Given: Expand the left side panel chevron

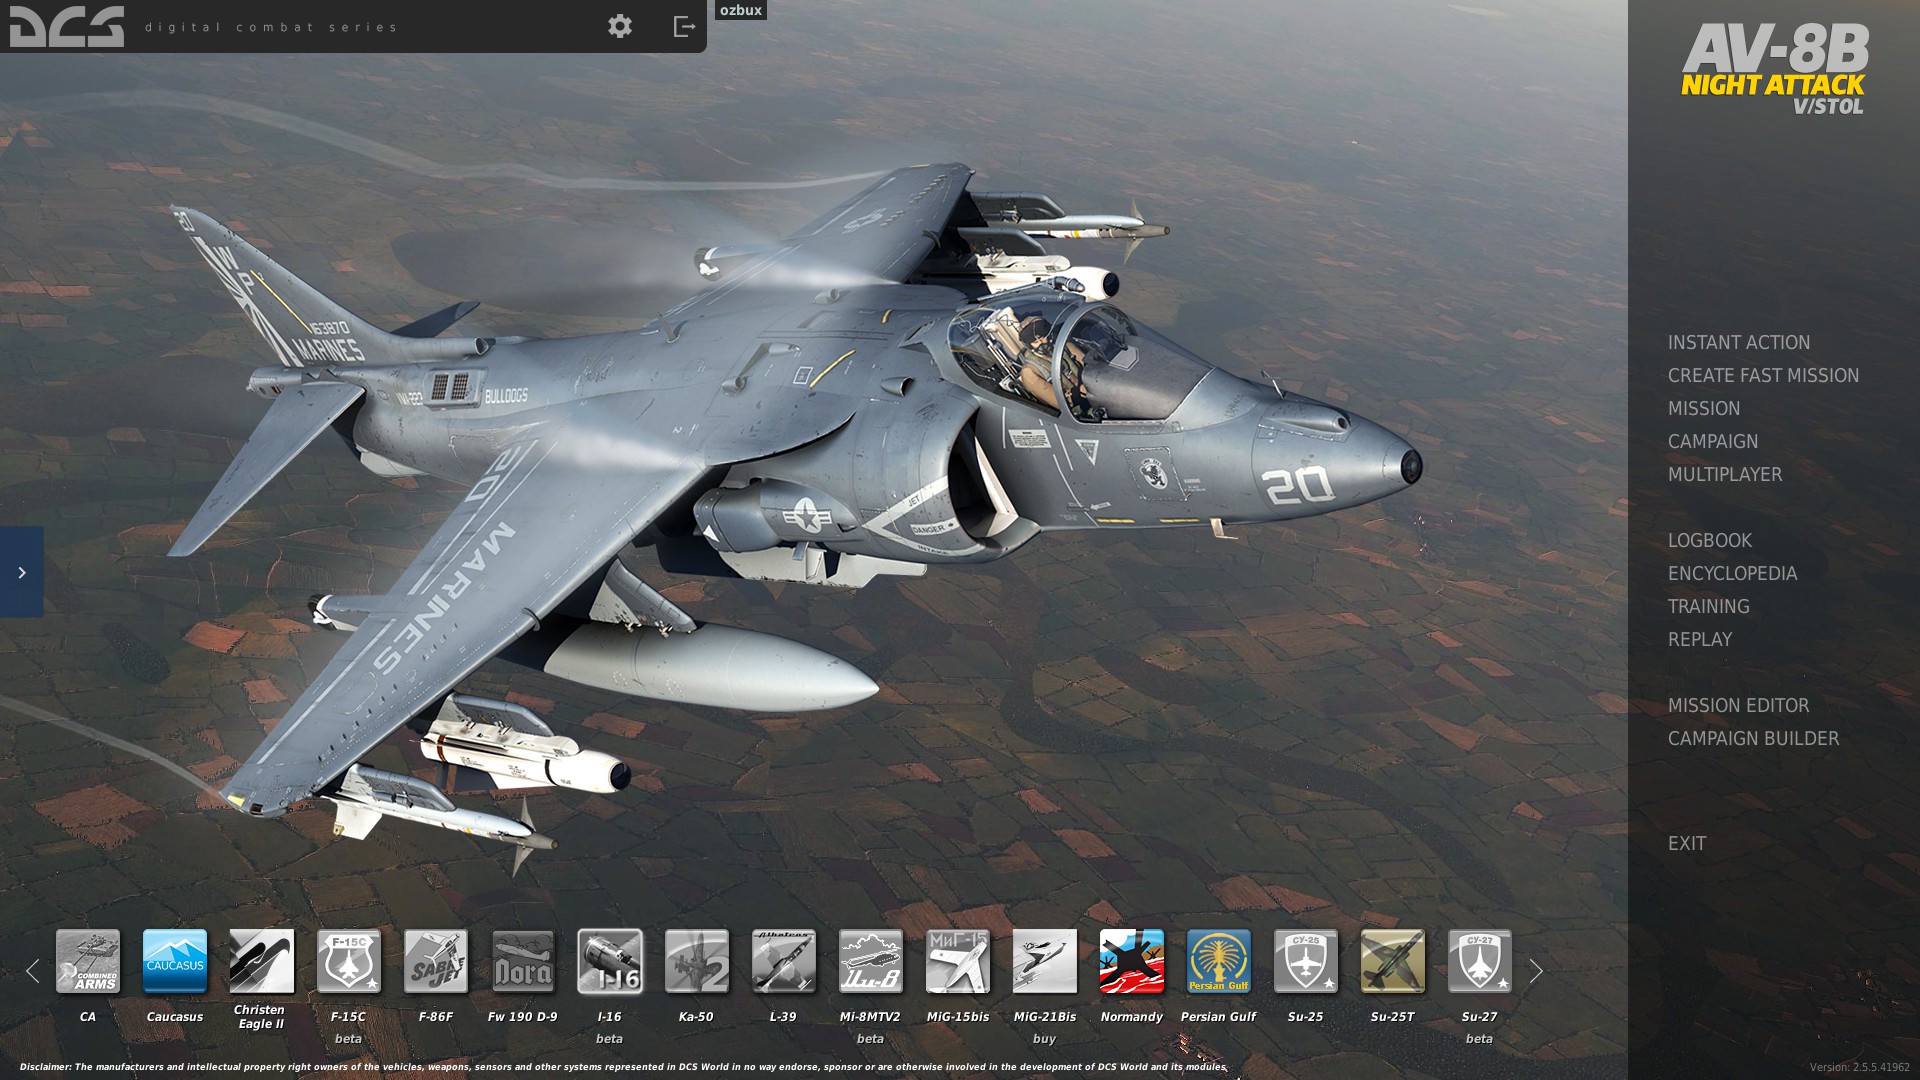Looking at the screenshot, I should click(x=21, y=572).
